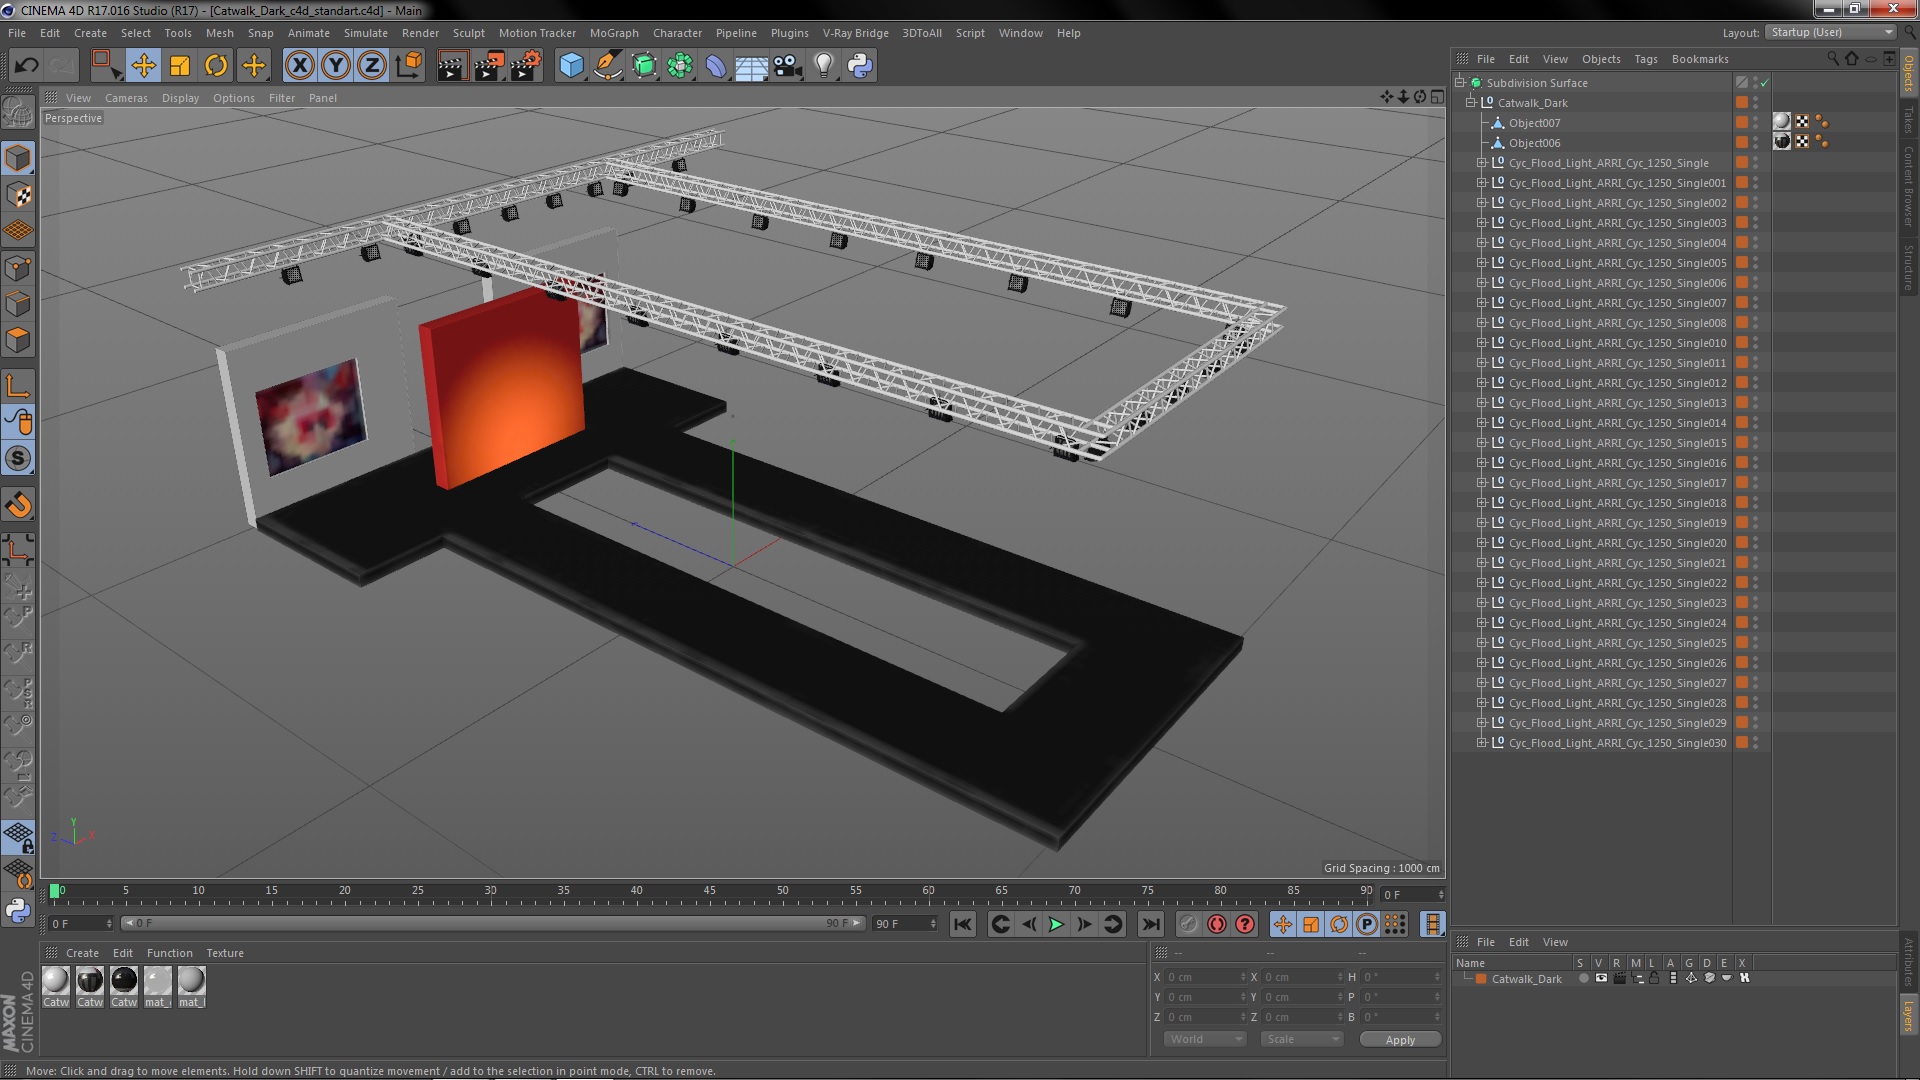Record active objects keyframe
This screenshot has width=1920, height=1080.
tap(1188, 925)
